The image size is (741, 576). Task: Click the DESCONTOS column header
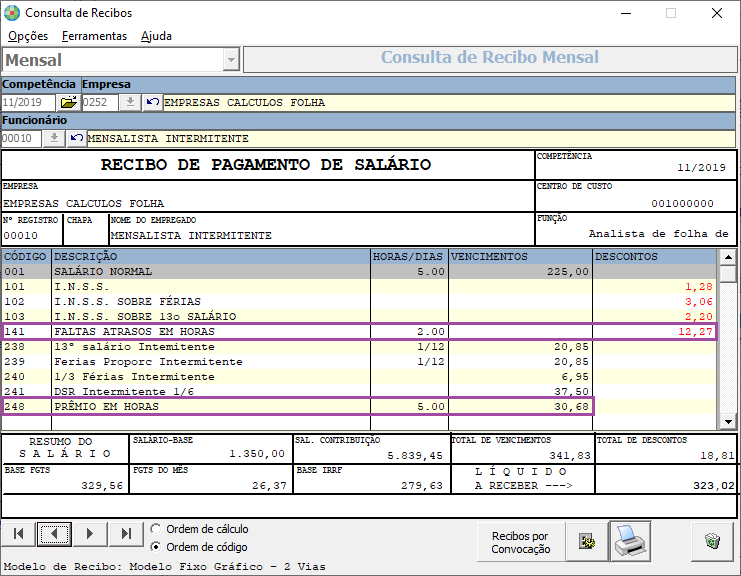[x=655, y=257]
